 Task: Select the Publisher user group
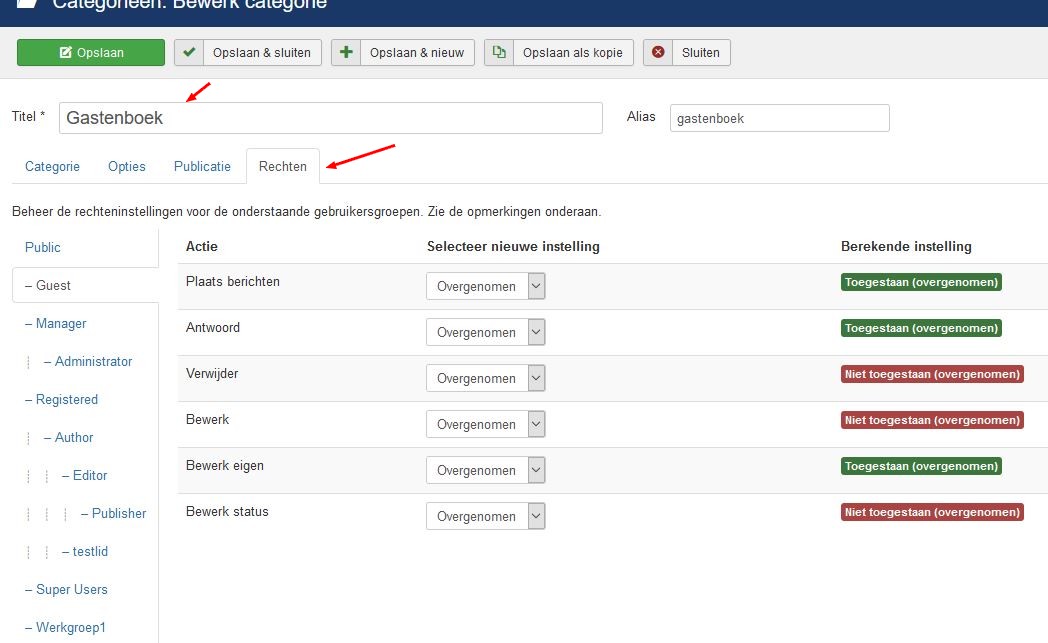tap(119, 514)
